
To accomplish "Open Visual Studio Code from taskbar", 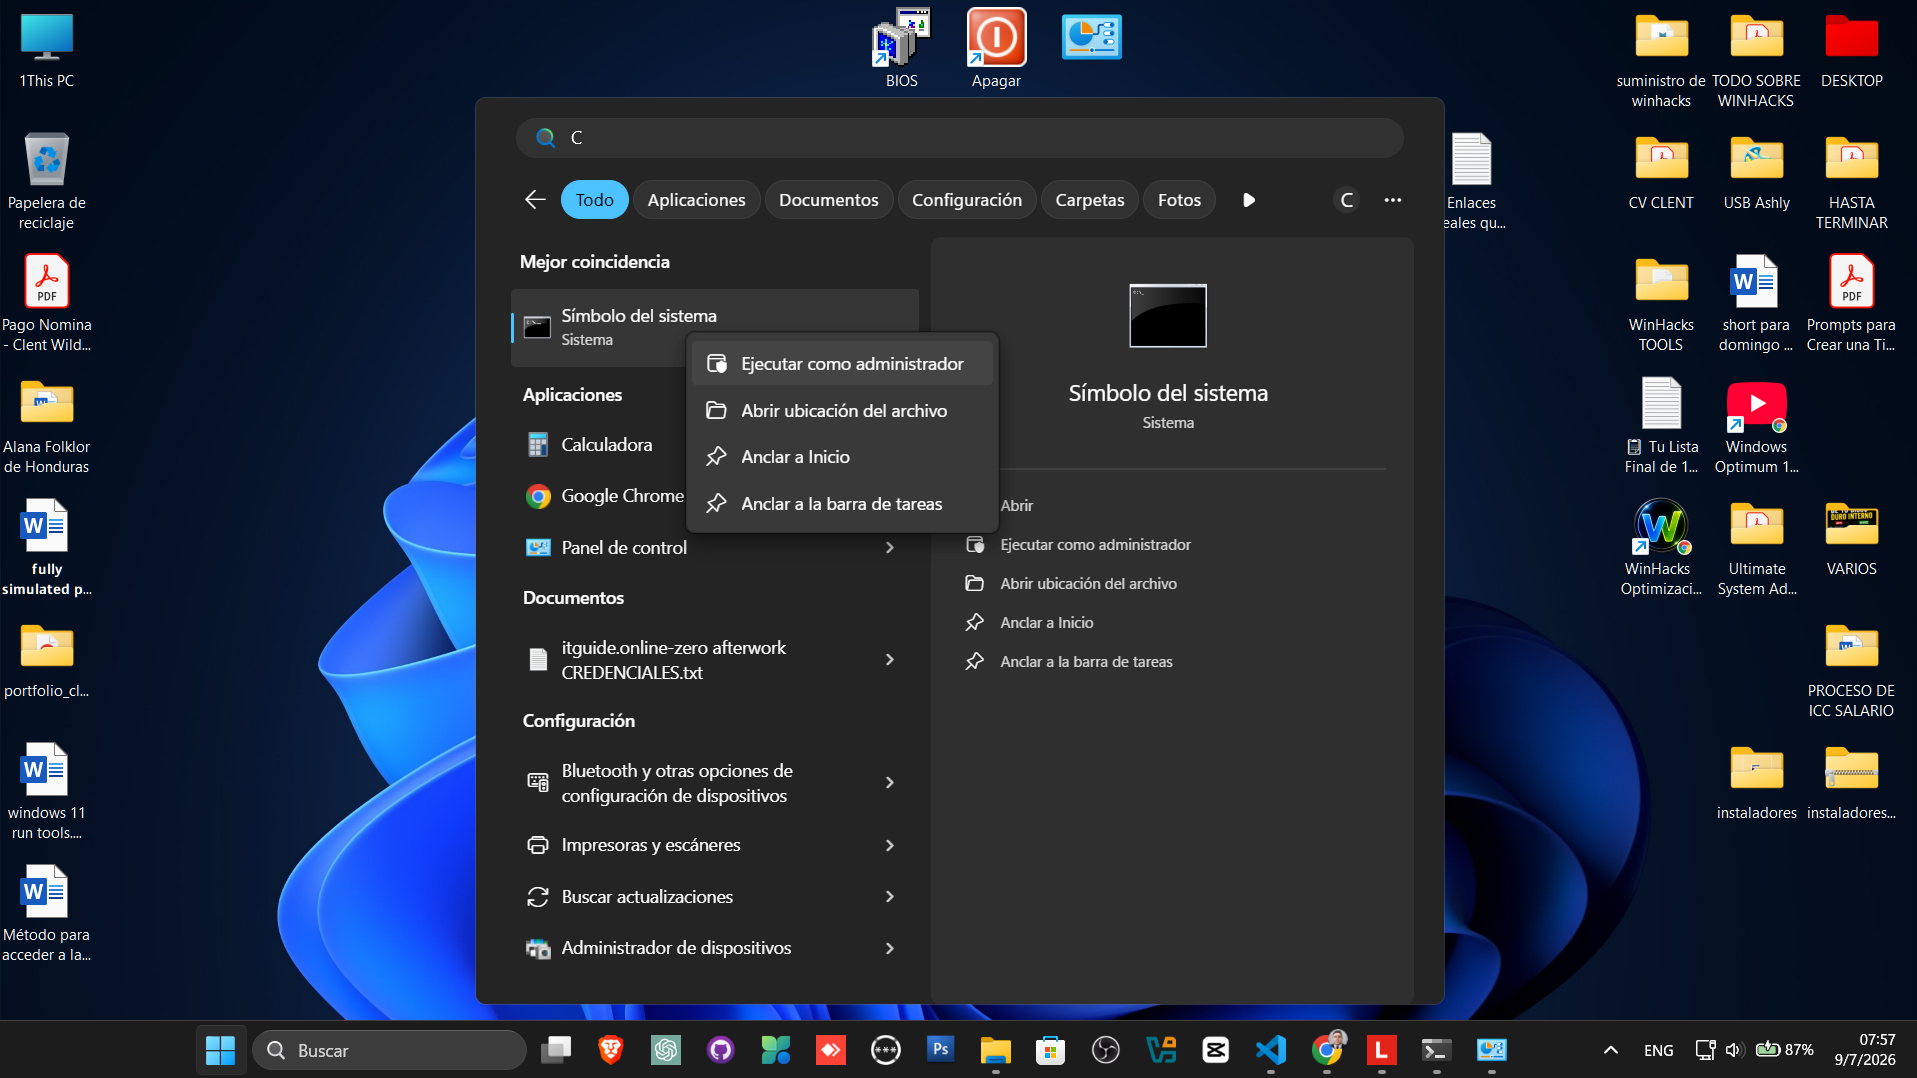I will pos(1270,1050).
